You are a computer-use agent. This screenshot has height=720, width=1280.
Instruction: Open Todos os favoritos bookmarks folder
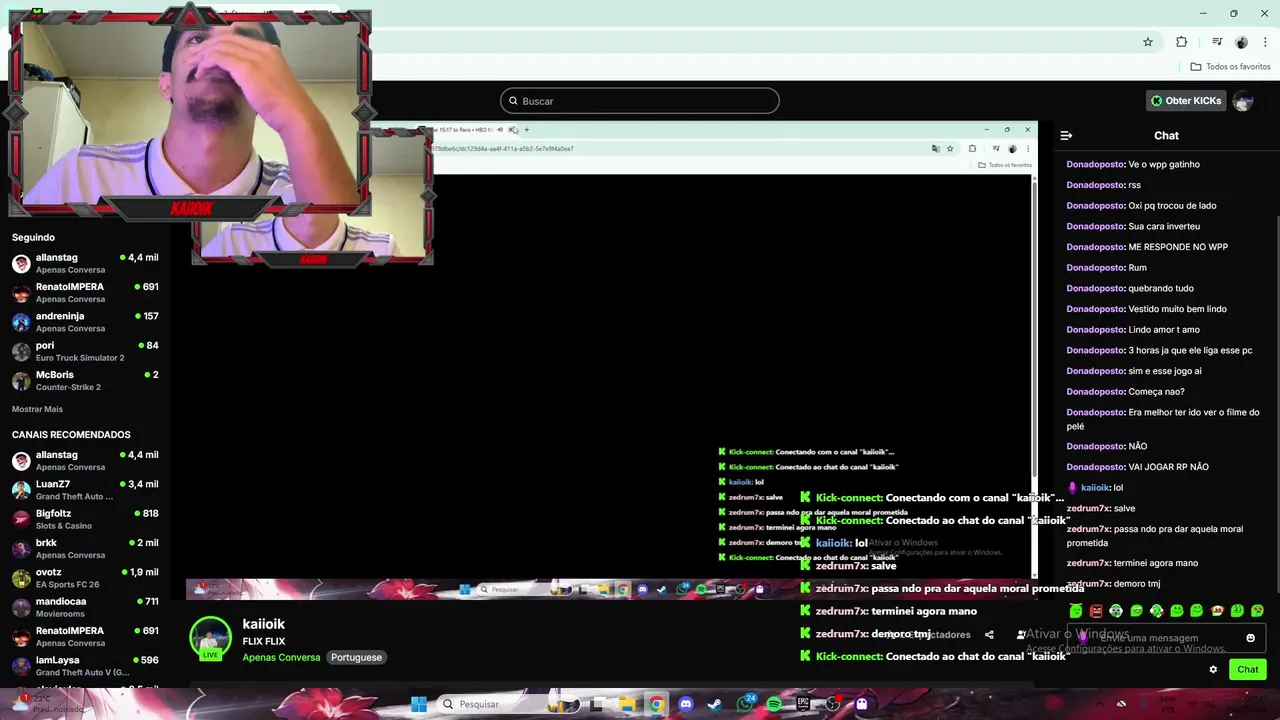tap(1230, 67)
